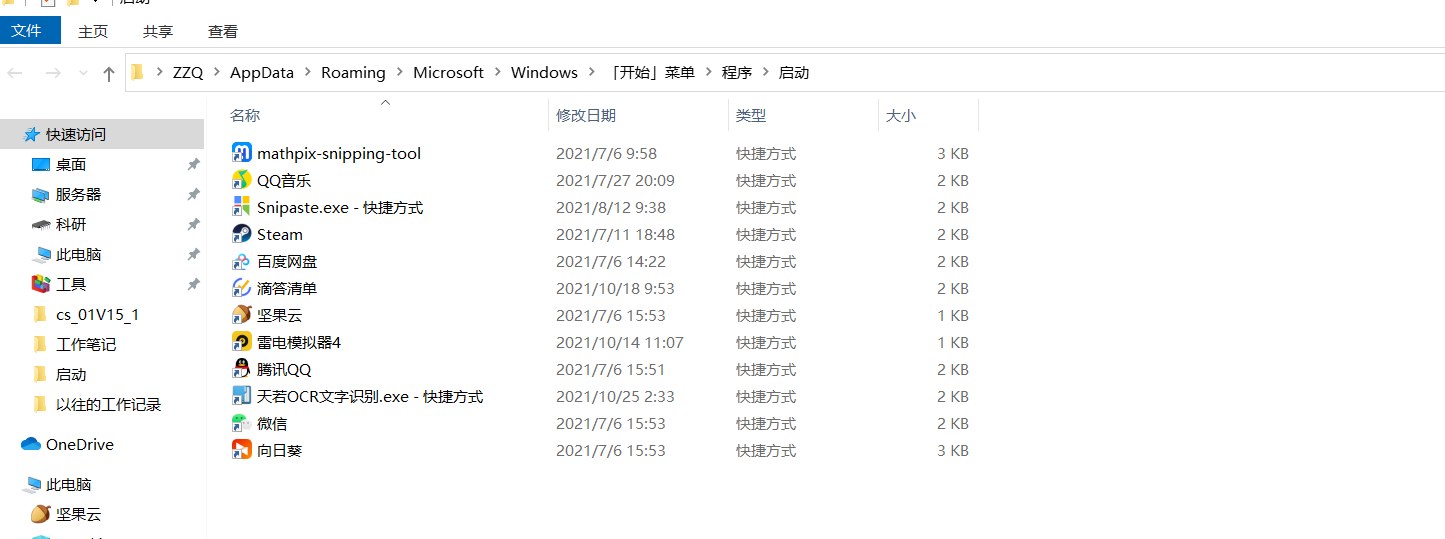This screenshot has height=539, width=1445.
Task: Select the 向日葵 shortcut icon
Action: click(x=241, y=450)
